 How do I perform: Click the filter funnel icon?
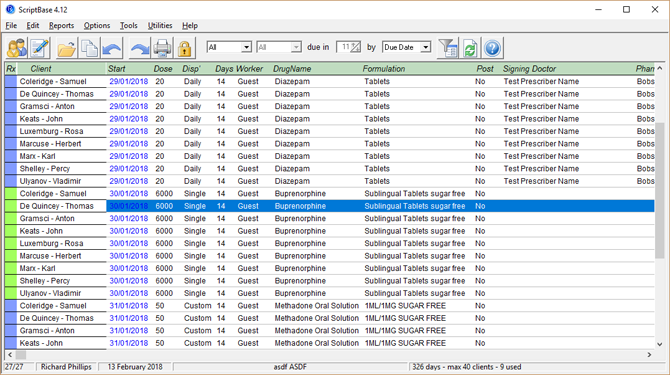pyautogui.click(x=448, y=47)
